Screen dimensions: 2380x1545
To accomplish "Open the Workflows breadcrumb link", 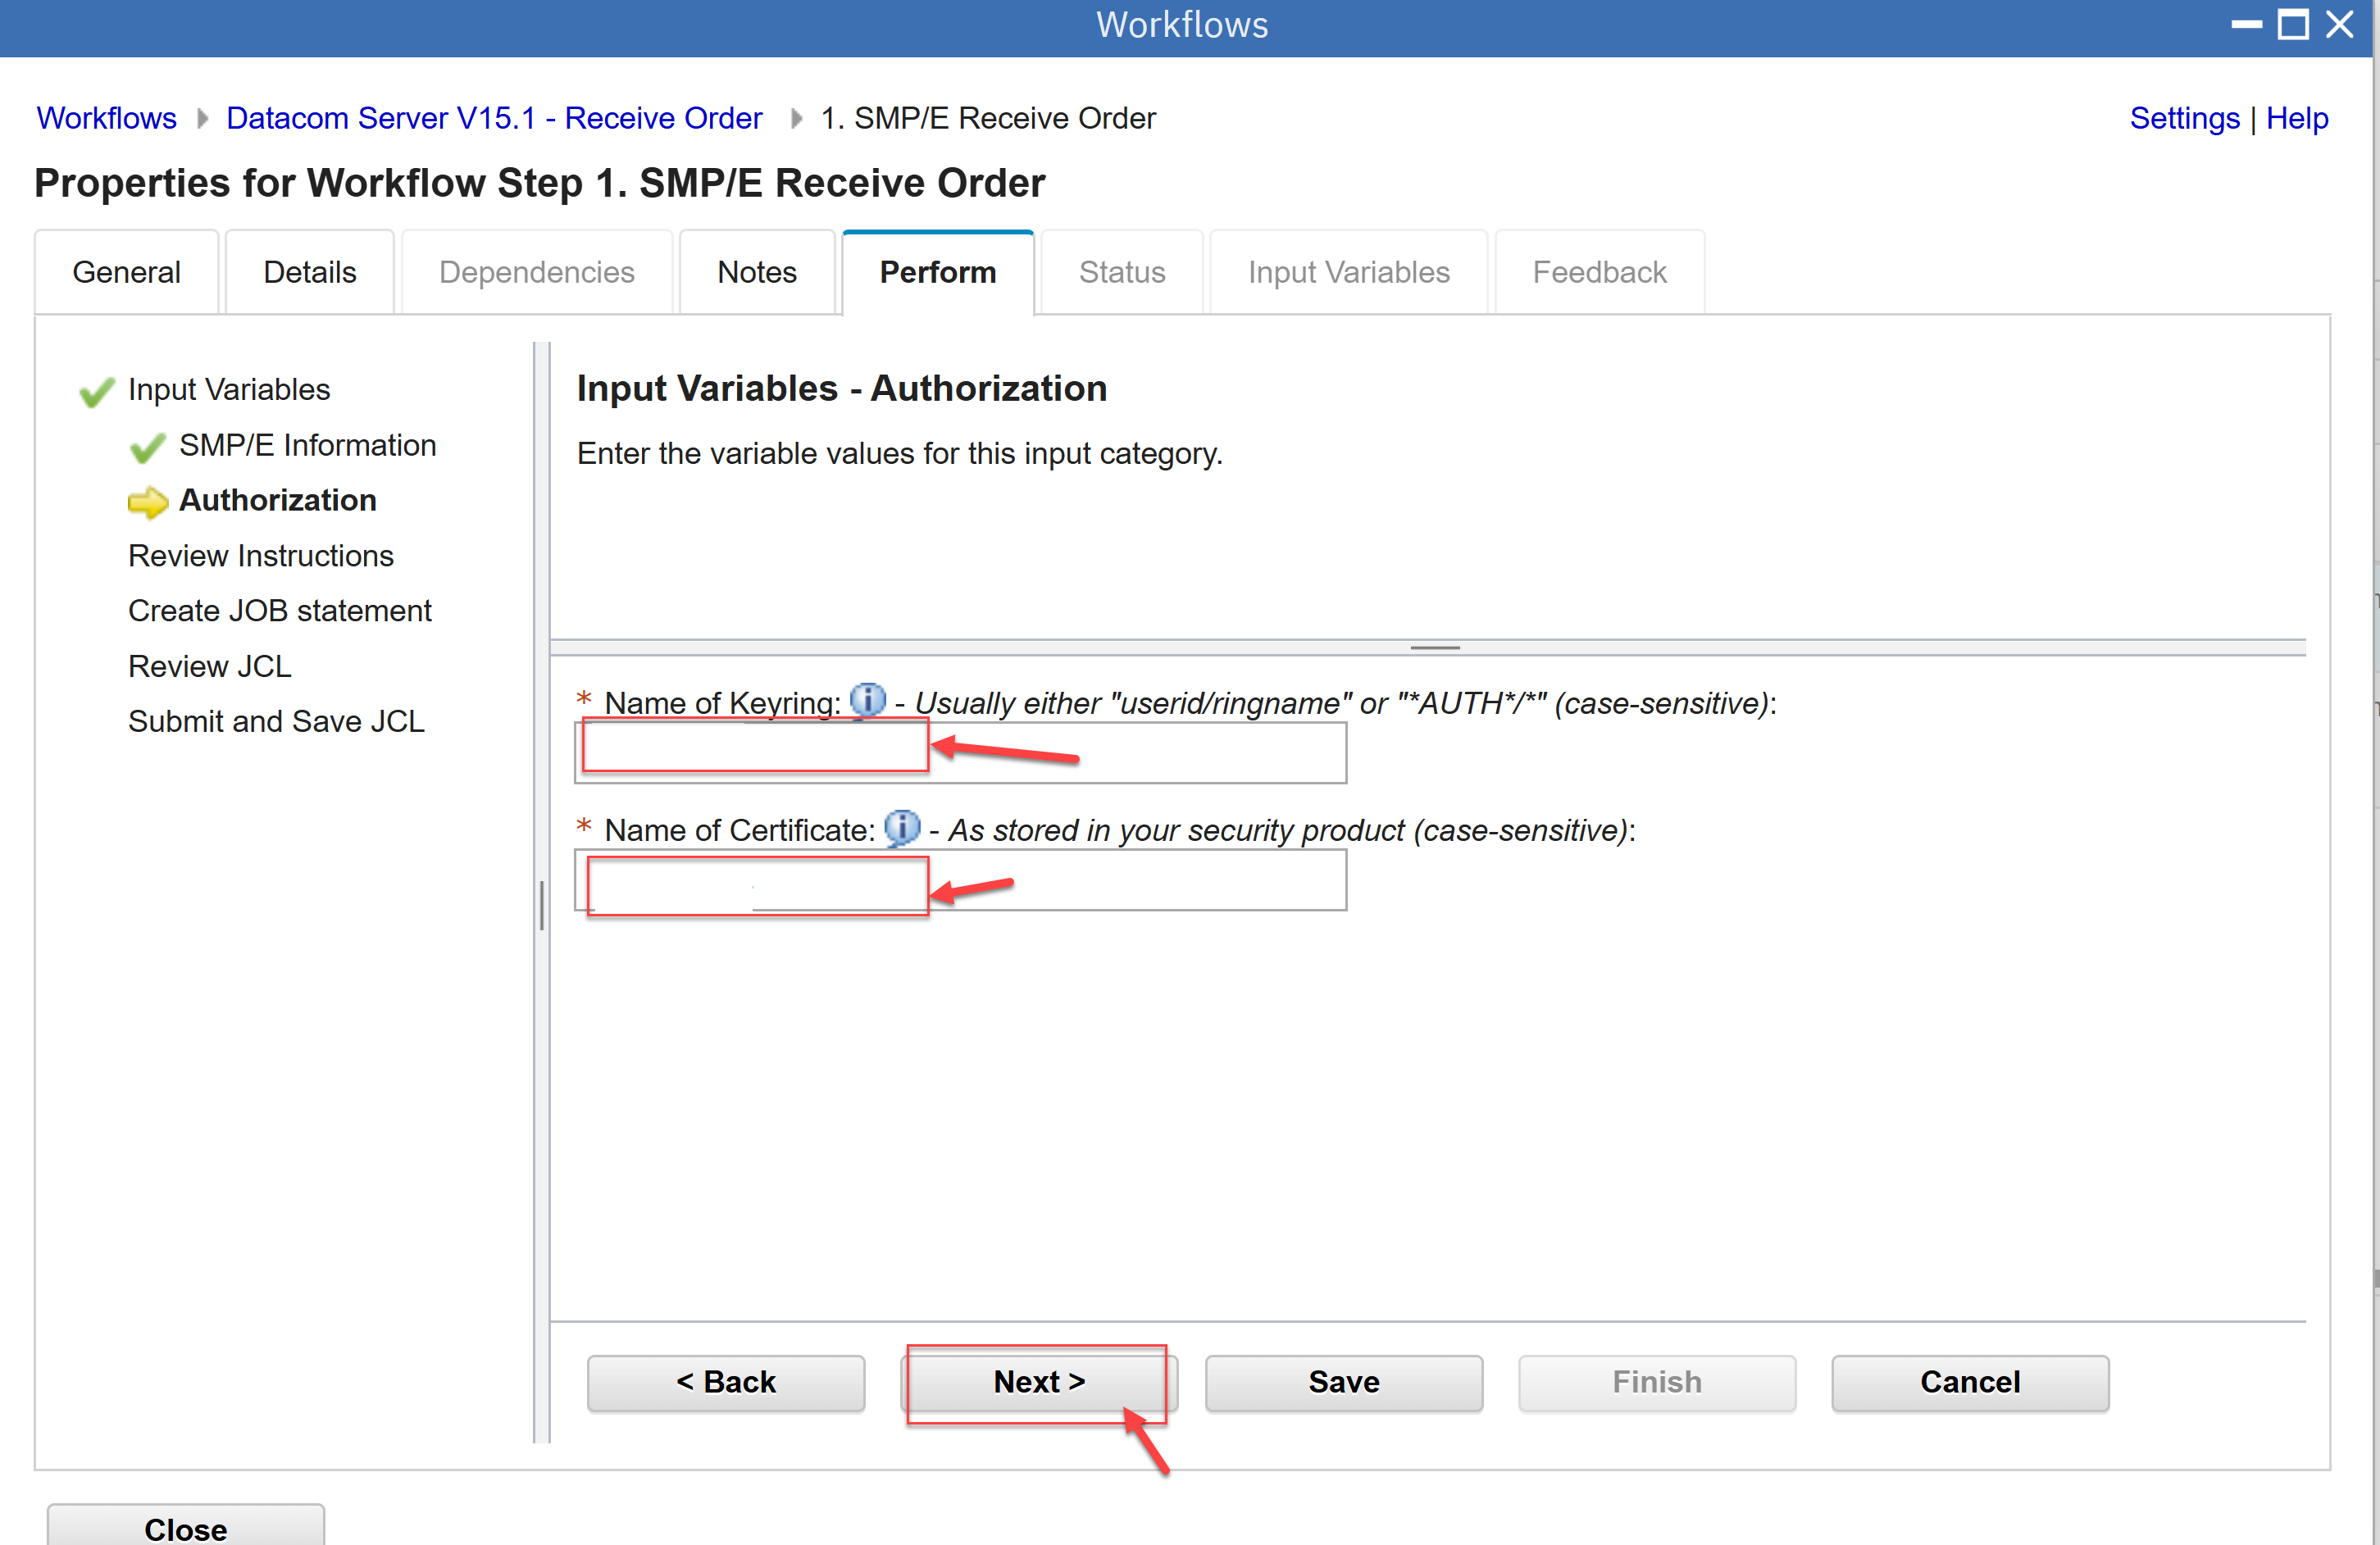I will pos(106,118).
